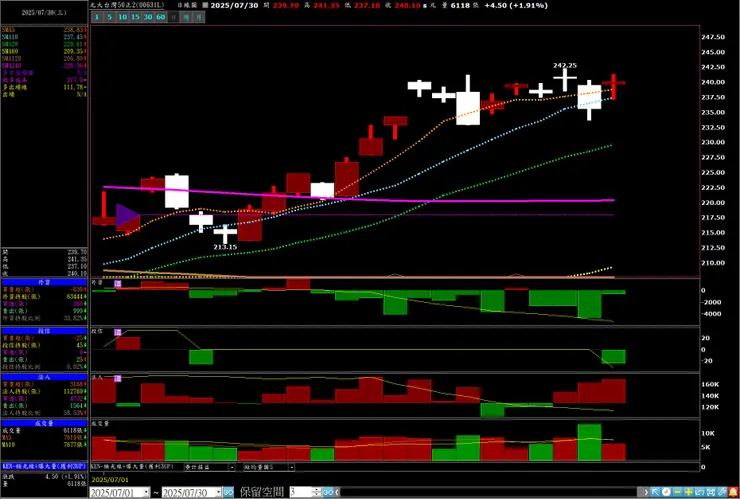This screenshot has width=740, height=499.
Task: Click the clock icon in bottom toolbar
Action: pos(666,492)
